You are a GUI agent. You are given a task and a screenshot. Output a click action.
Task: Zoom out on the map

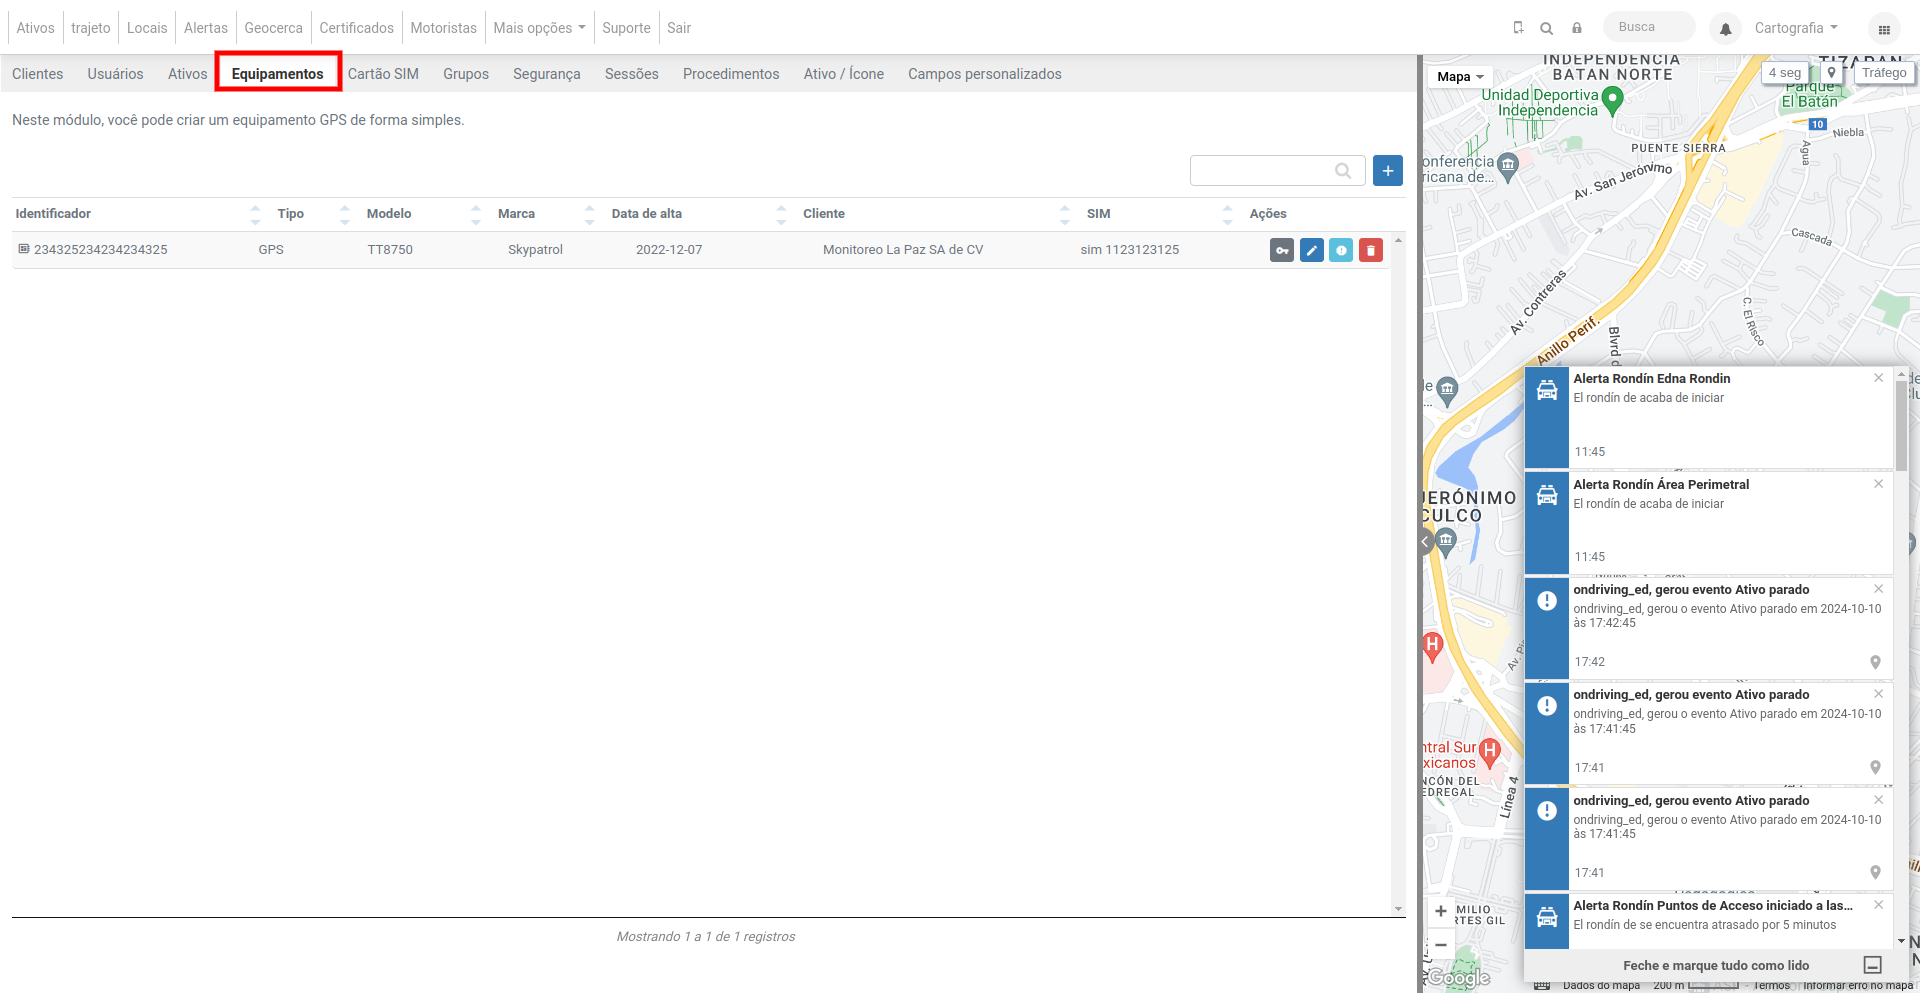pos(1441,945)
